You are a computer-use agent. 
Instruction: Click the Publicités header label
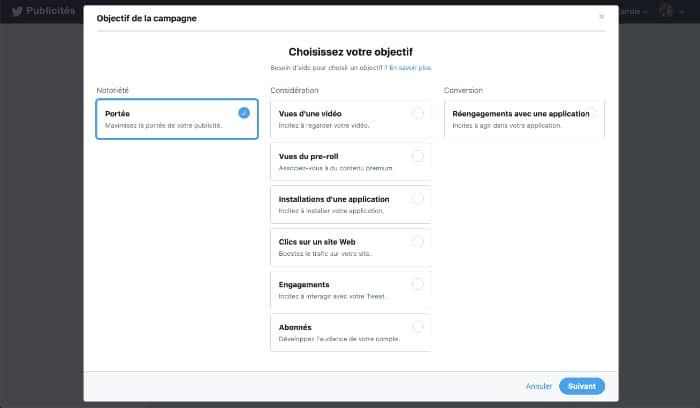(52, 11)
